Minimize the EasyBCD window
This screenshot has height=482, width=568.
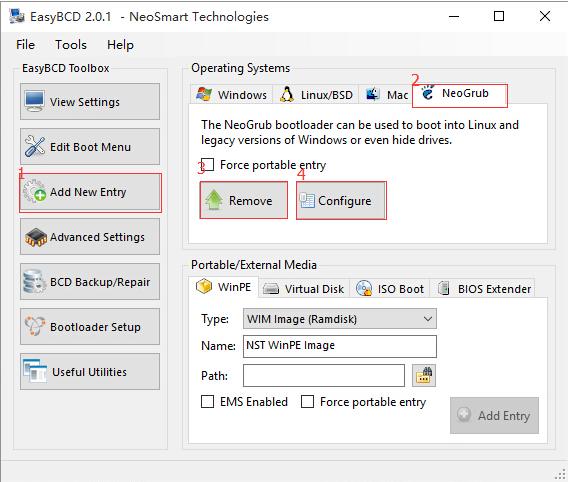[454, 16]
